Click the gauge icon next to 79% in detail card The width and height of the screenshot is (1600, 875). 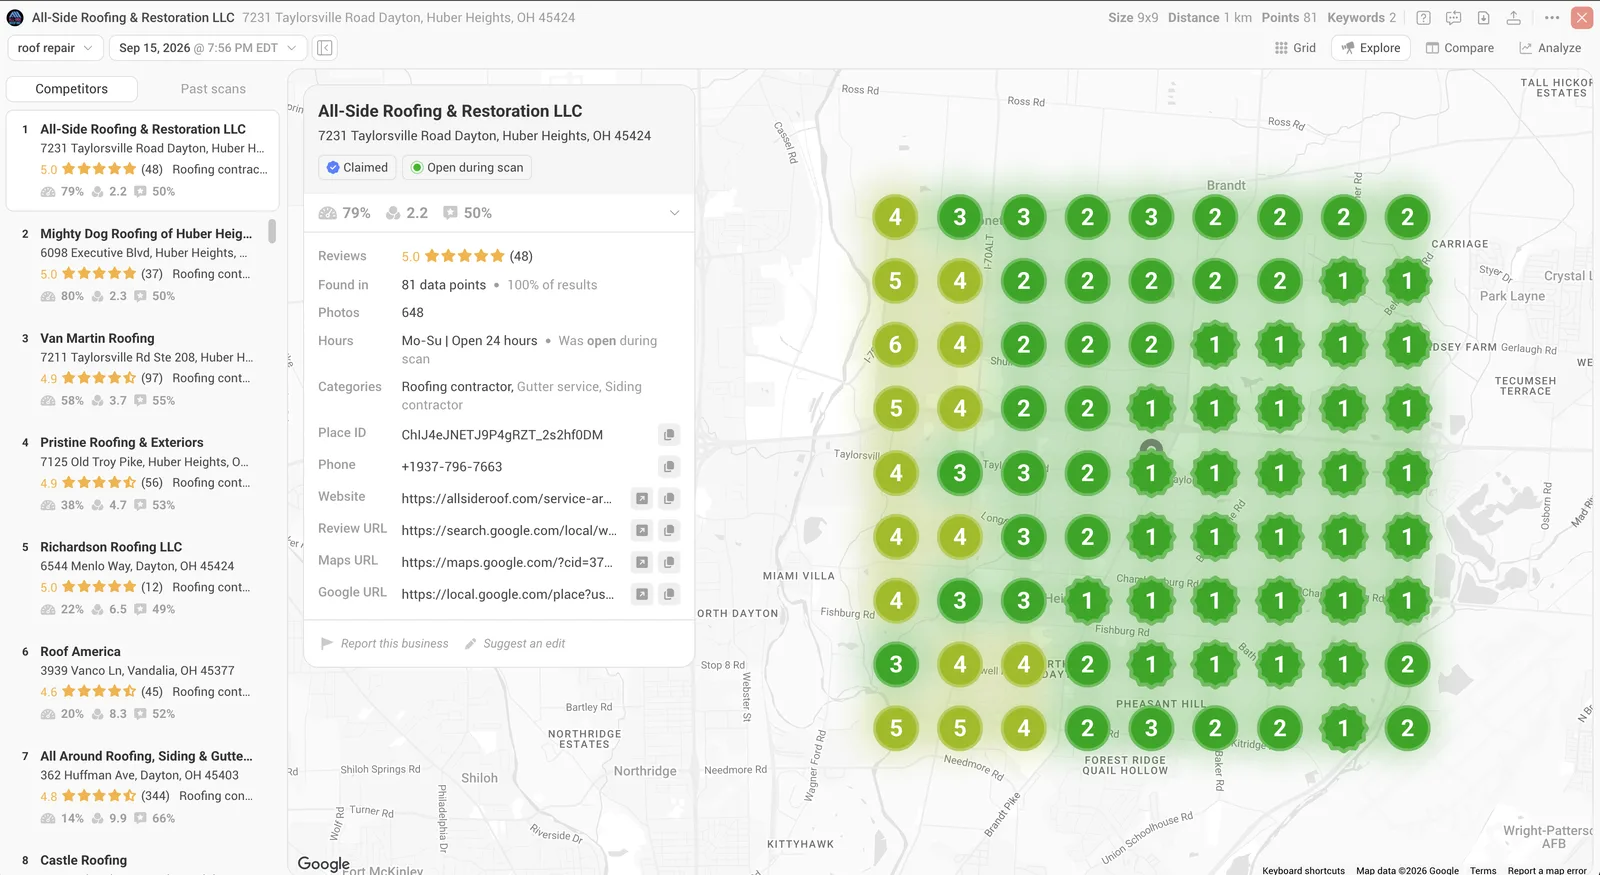[327, 213]
